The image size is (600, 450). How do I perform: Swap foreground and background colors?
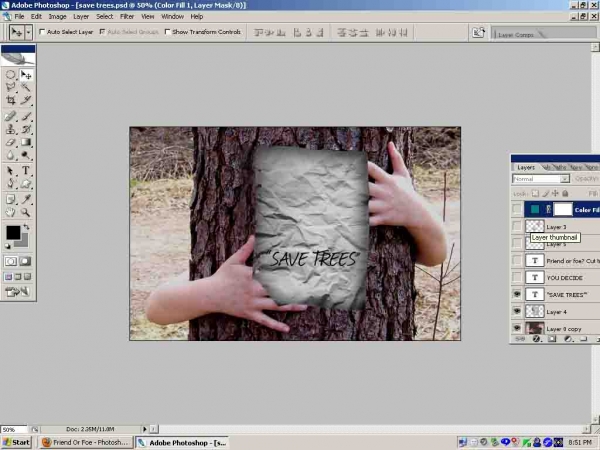click(26, 227)
